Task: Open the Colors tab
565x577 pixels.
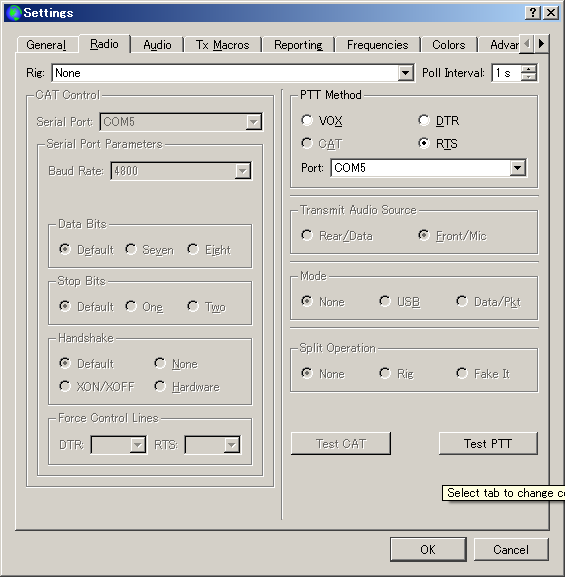Action: click(x=449, y=45)
